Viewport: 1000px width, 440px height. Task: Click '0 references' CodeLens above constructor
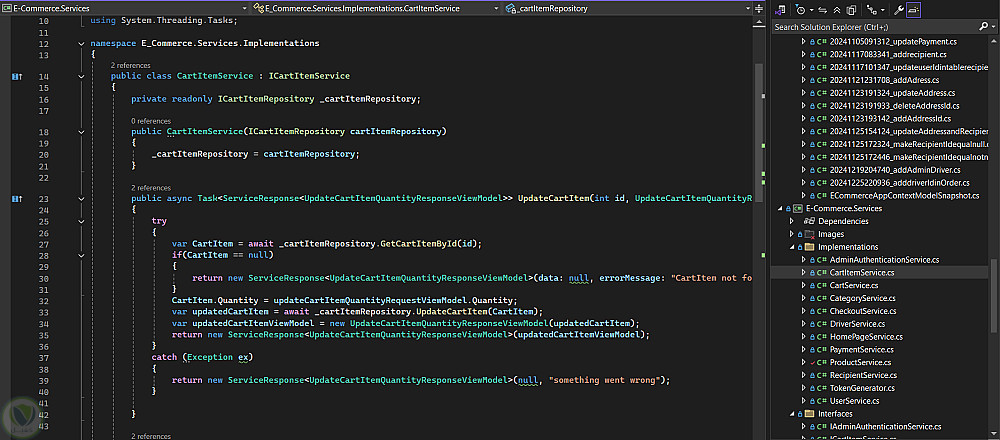(x=151, y=121)
